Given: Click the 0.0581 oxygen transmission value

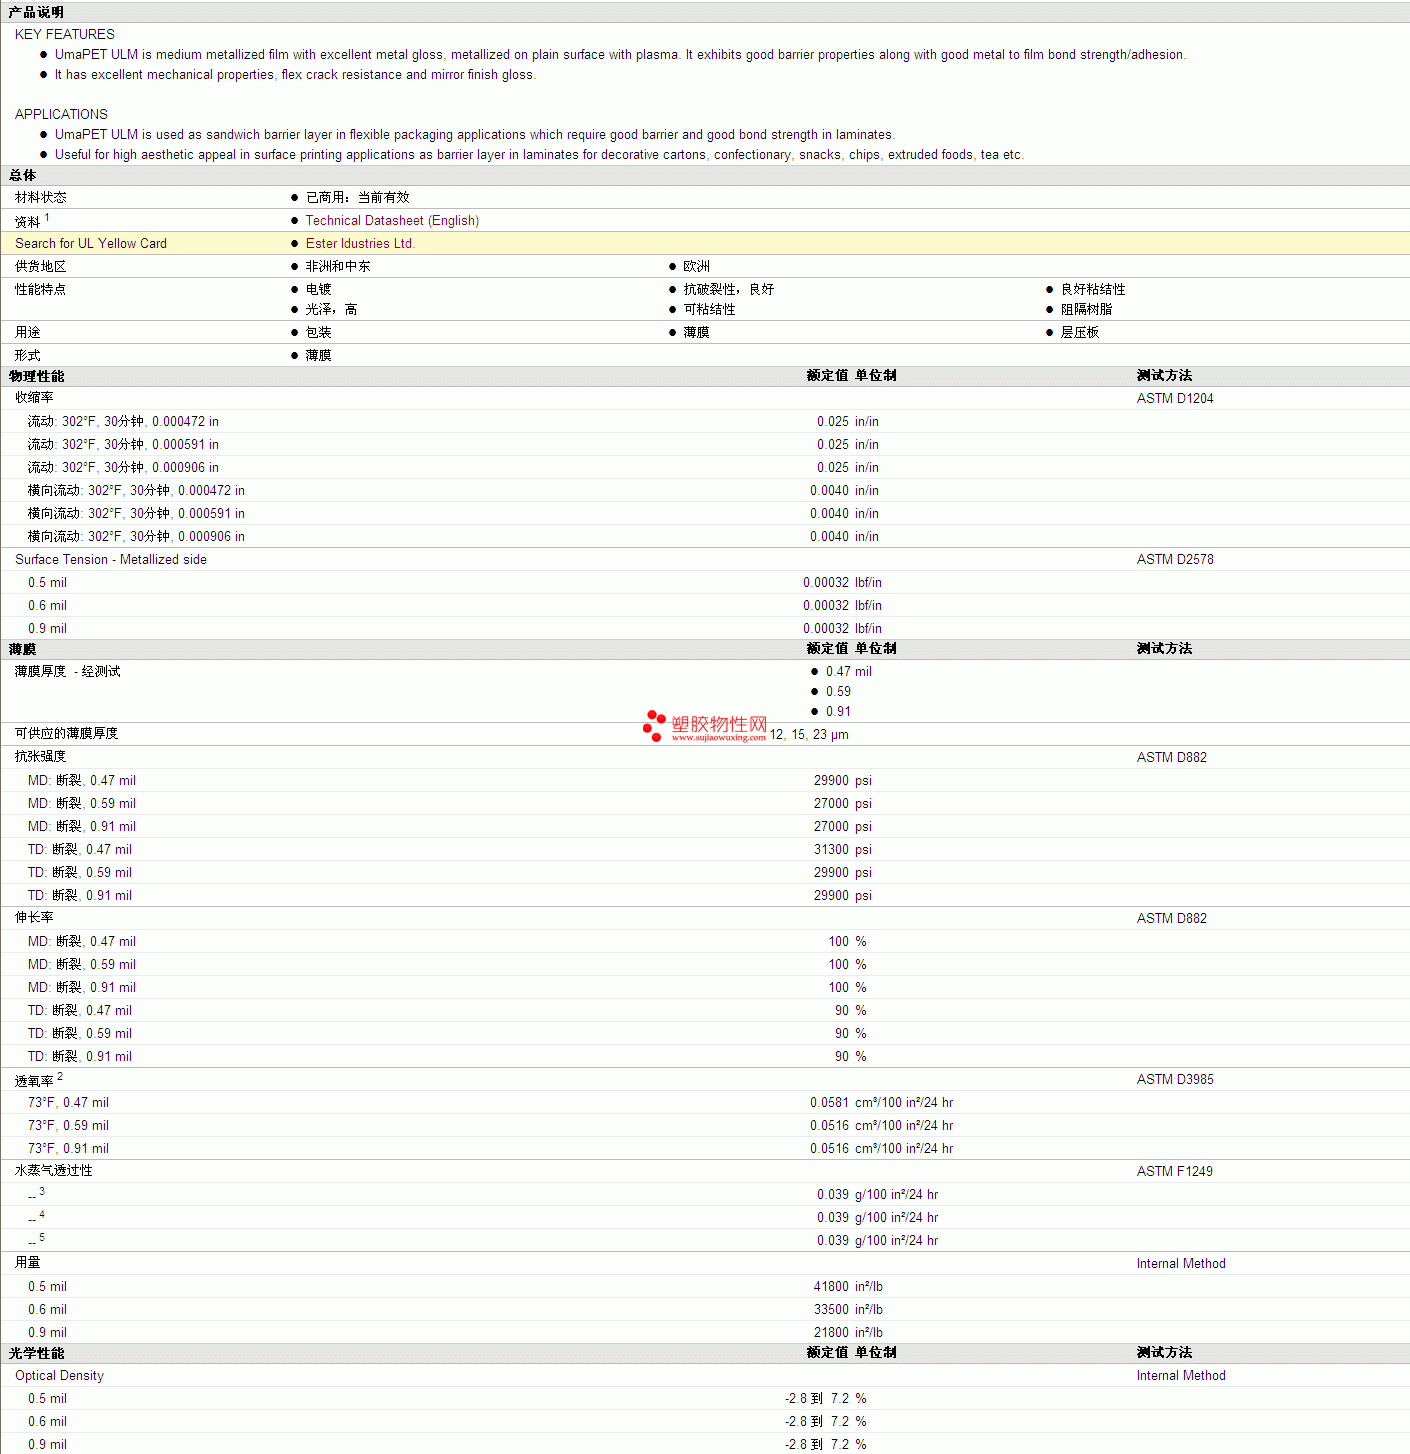Looking at the screenshot, I should (x=829, y=1103).
